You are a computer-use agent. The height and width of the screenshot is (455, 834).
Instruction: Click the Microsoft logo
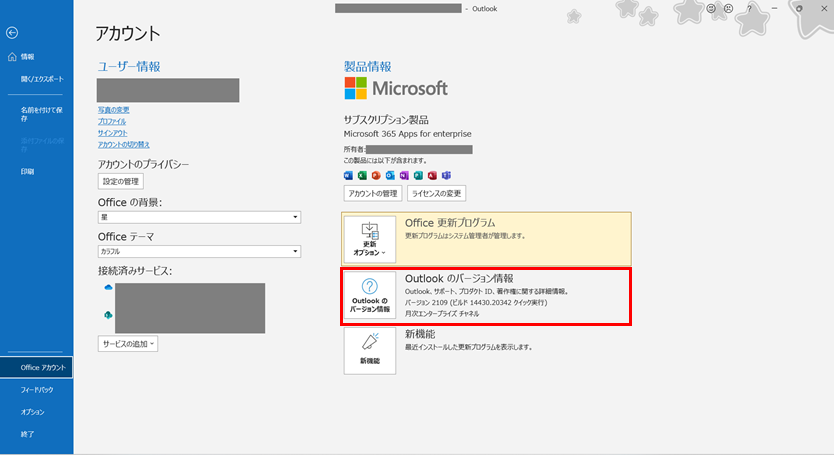[396, 88]
